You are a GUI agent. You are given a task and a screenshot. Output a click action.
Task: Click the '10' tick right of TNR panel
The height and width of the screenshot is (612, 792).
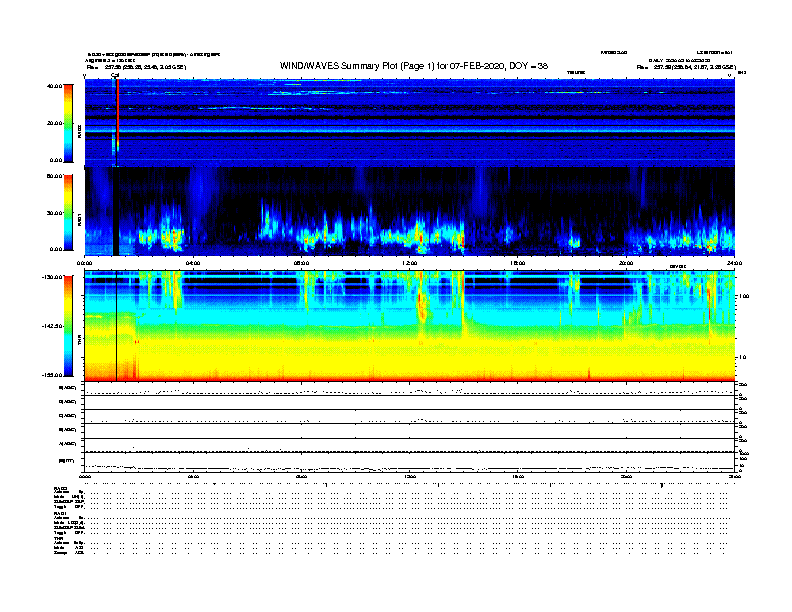tap(742, 357)
